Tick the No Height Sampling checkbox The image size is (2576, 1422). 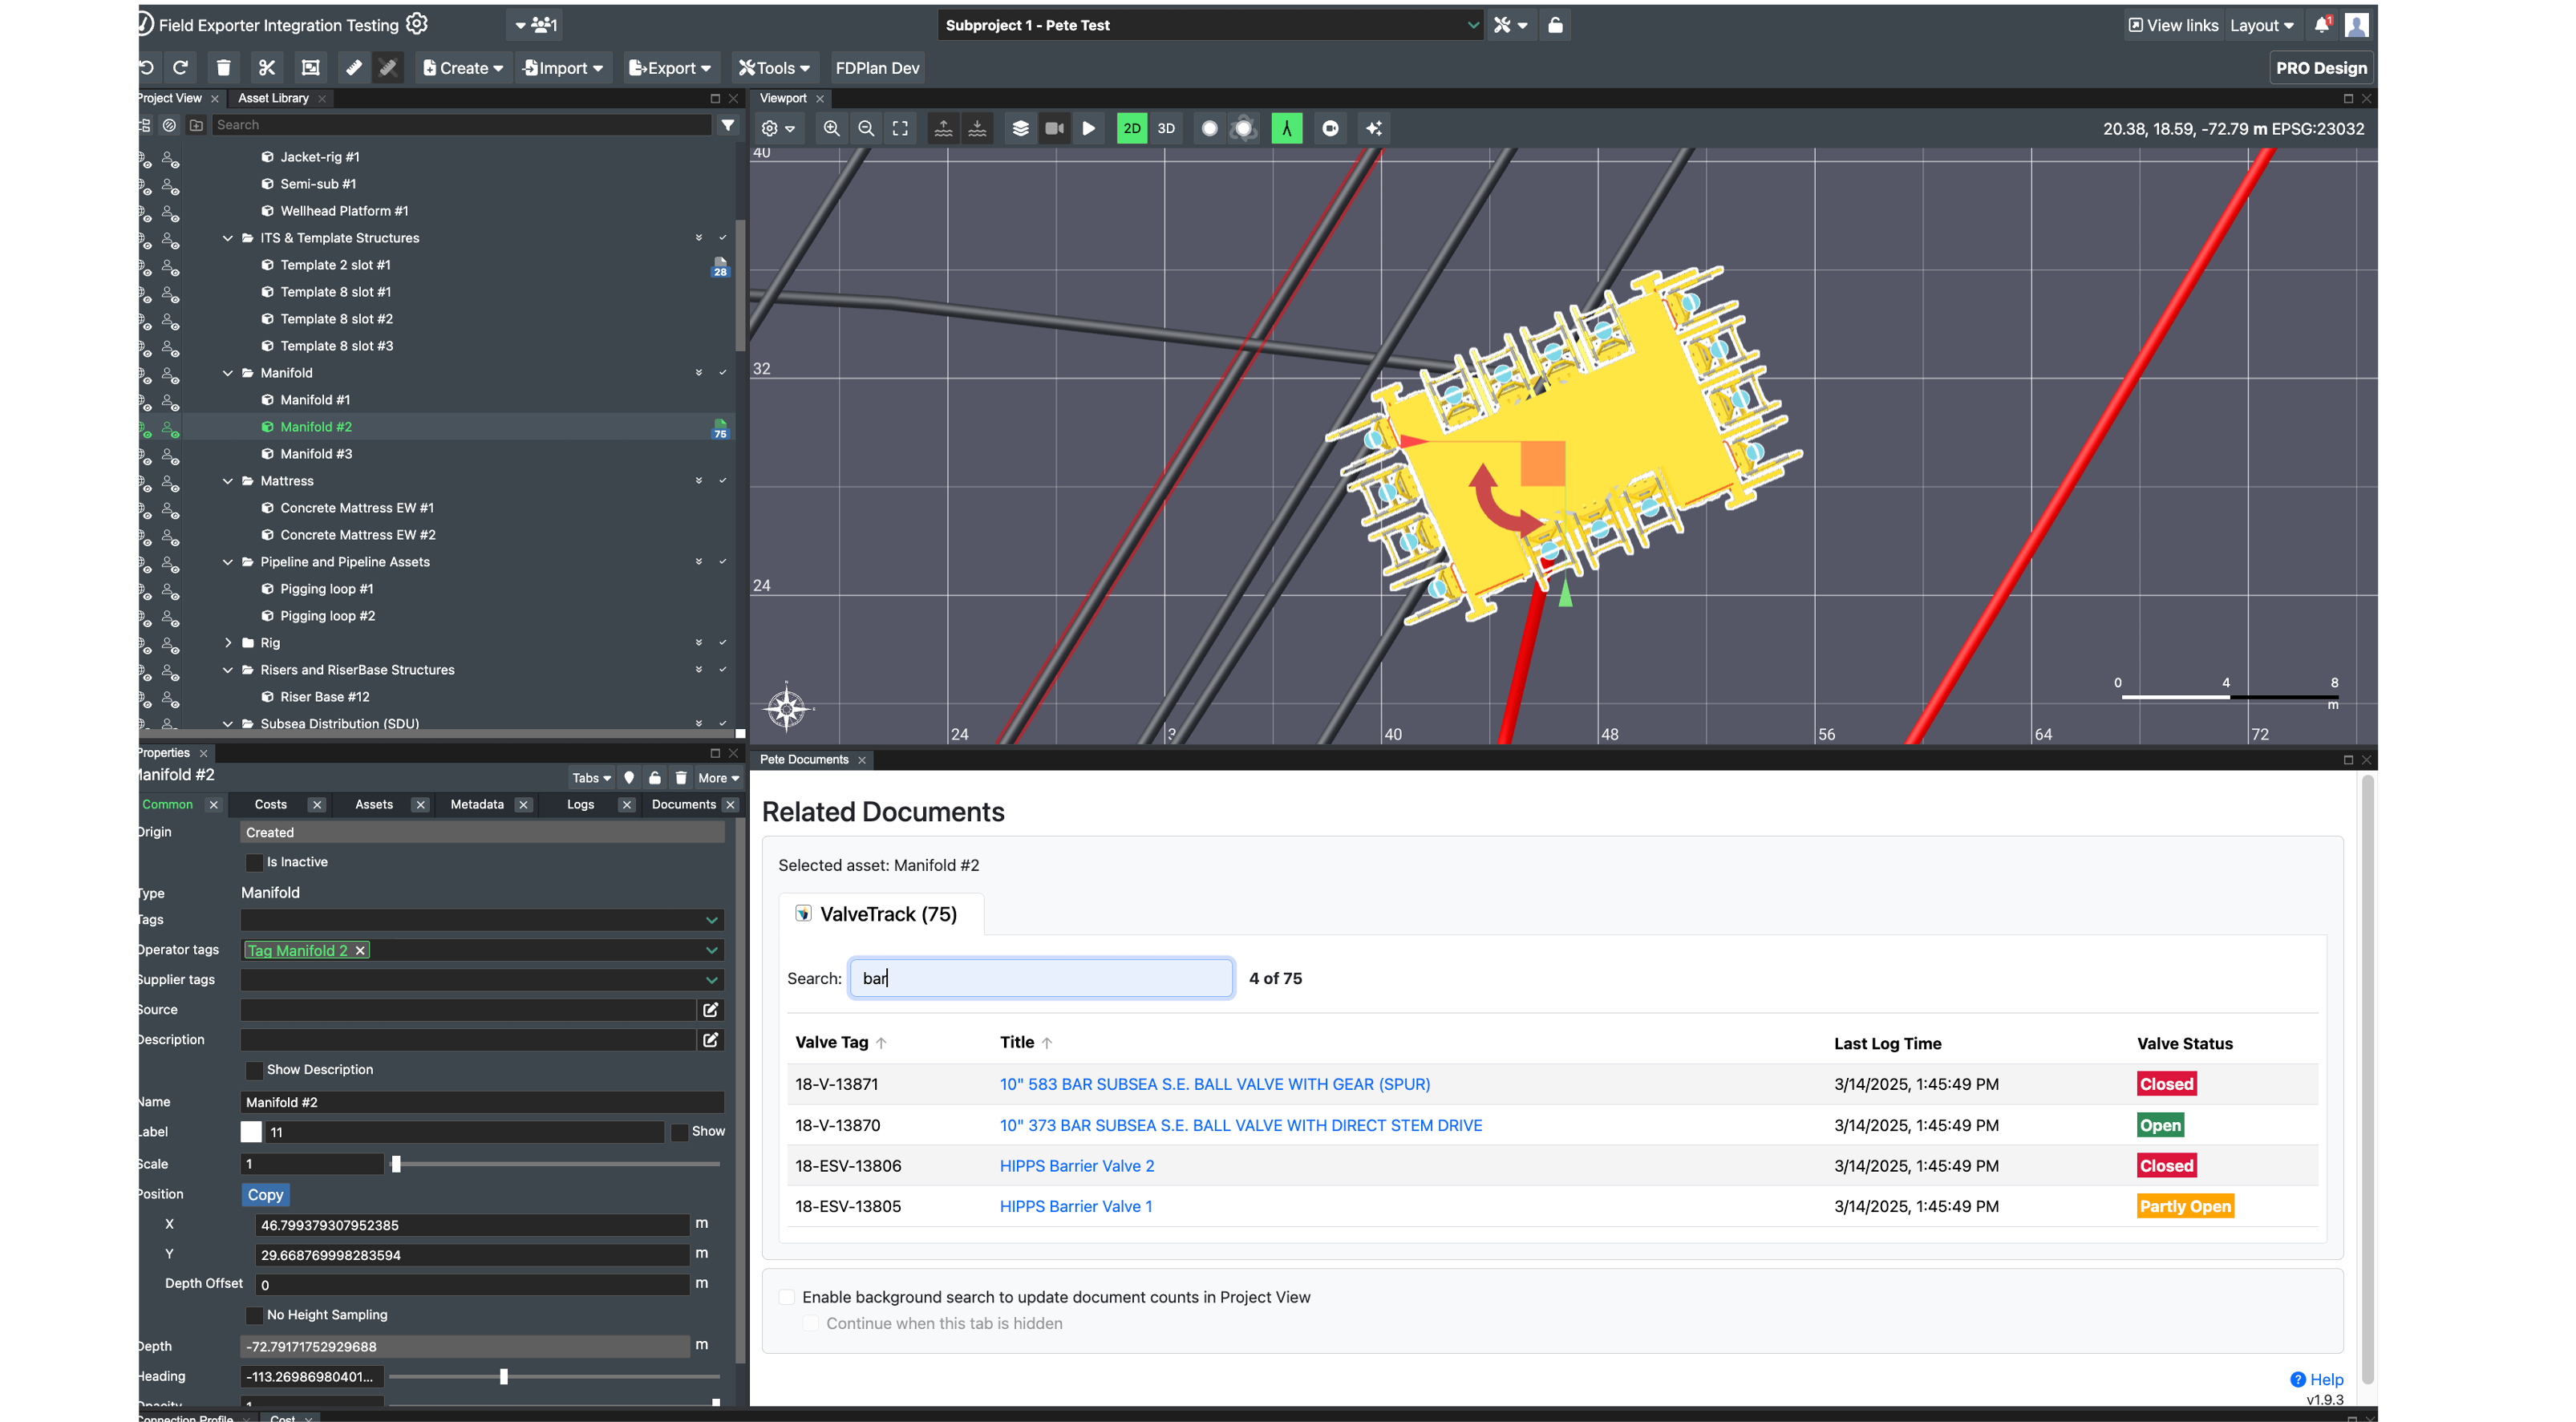coord(254,1315)
